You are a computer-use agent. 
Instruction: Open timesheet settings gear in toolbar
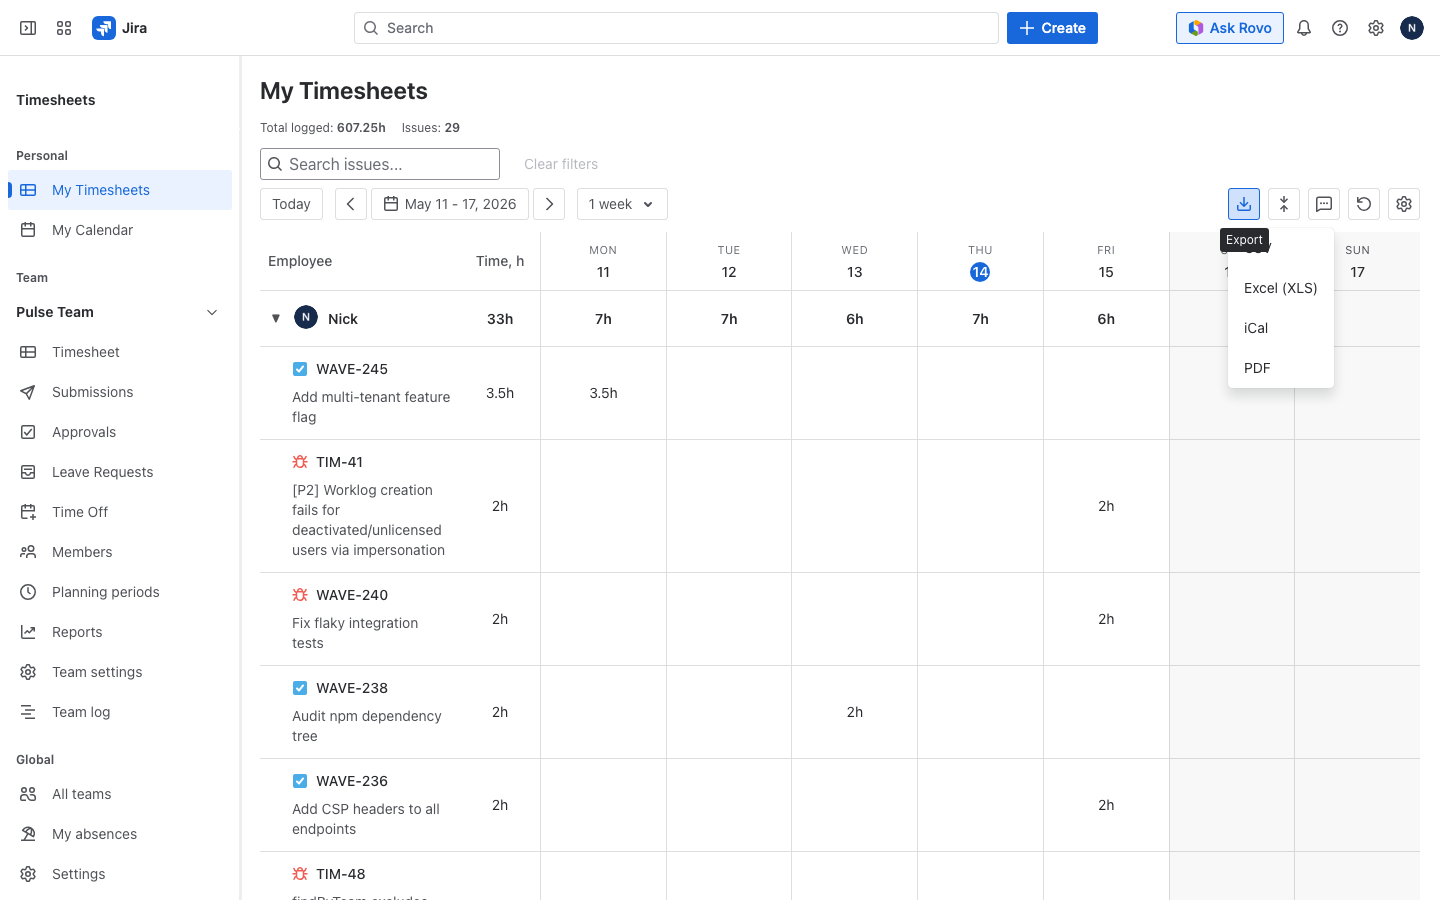(x=1404, y=204)
